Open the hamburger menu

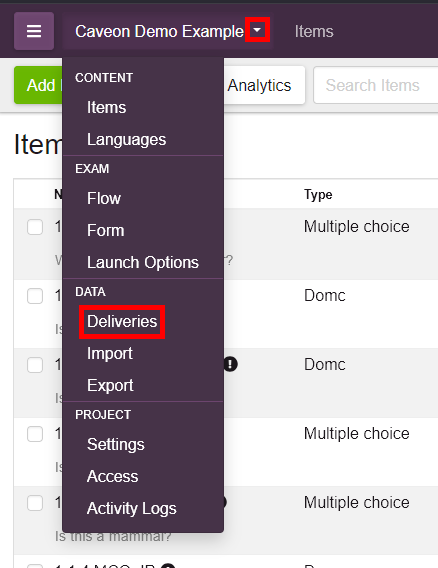(34, 31)
